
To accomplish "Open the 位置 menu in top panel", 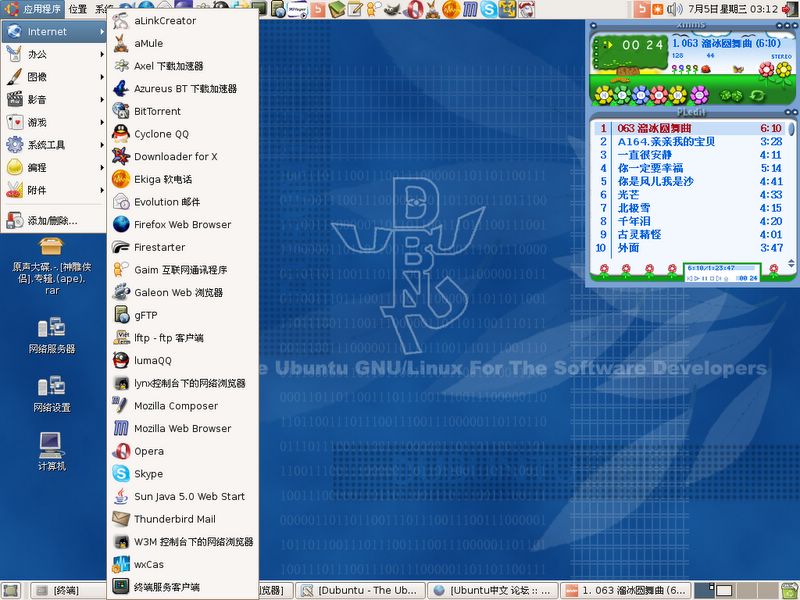I will click(78, 9).
